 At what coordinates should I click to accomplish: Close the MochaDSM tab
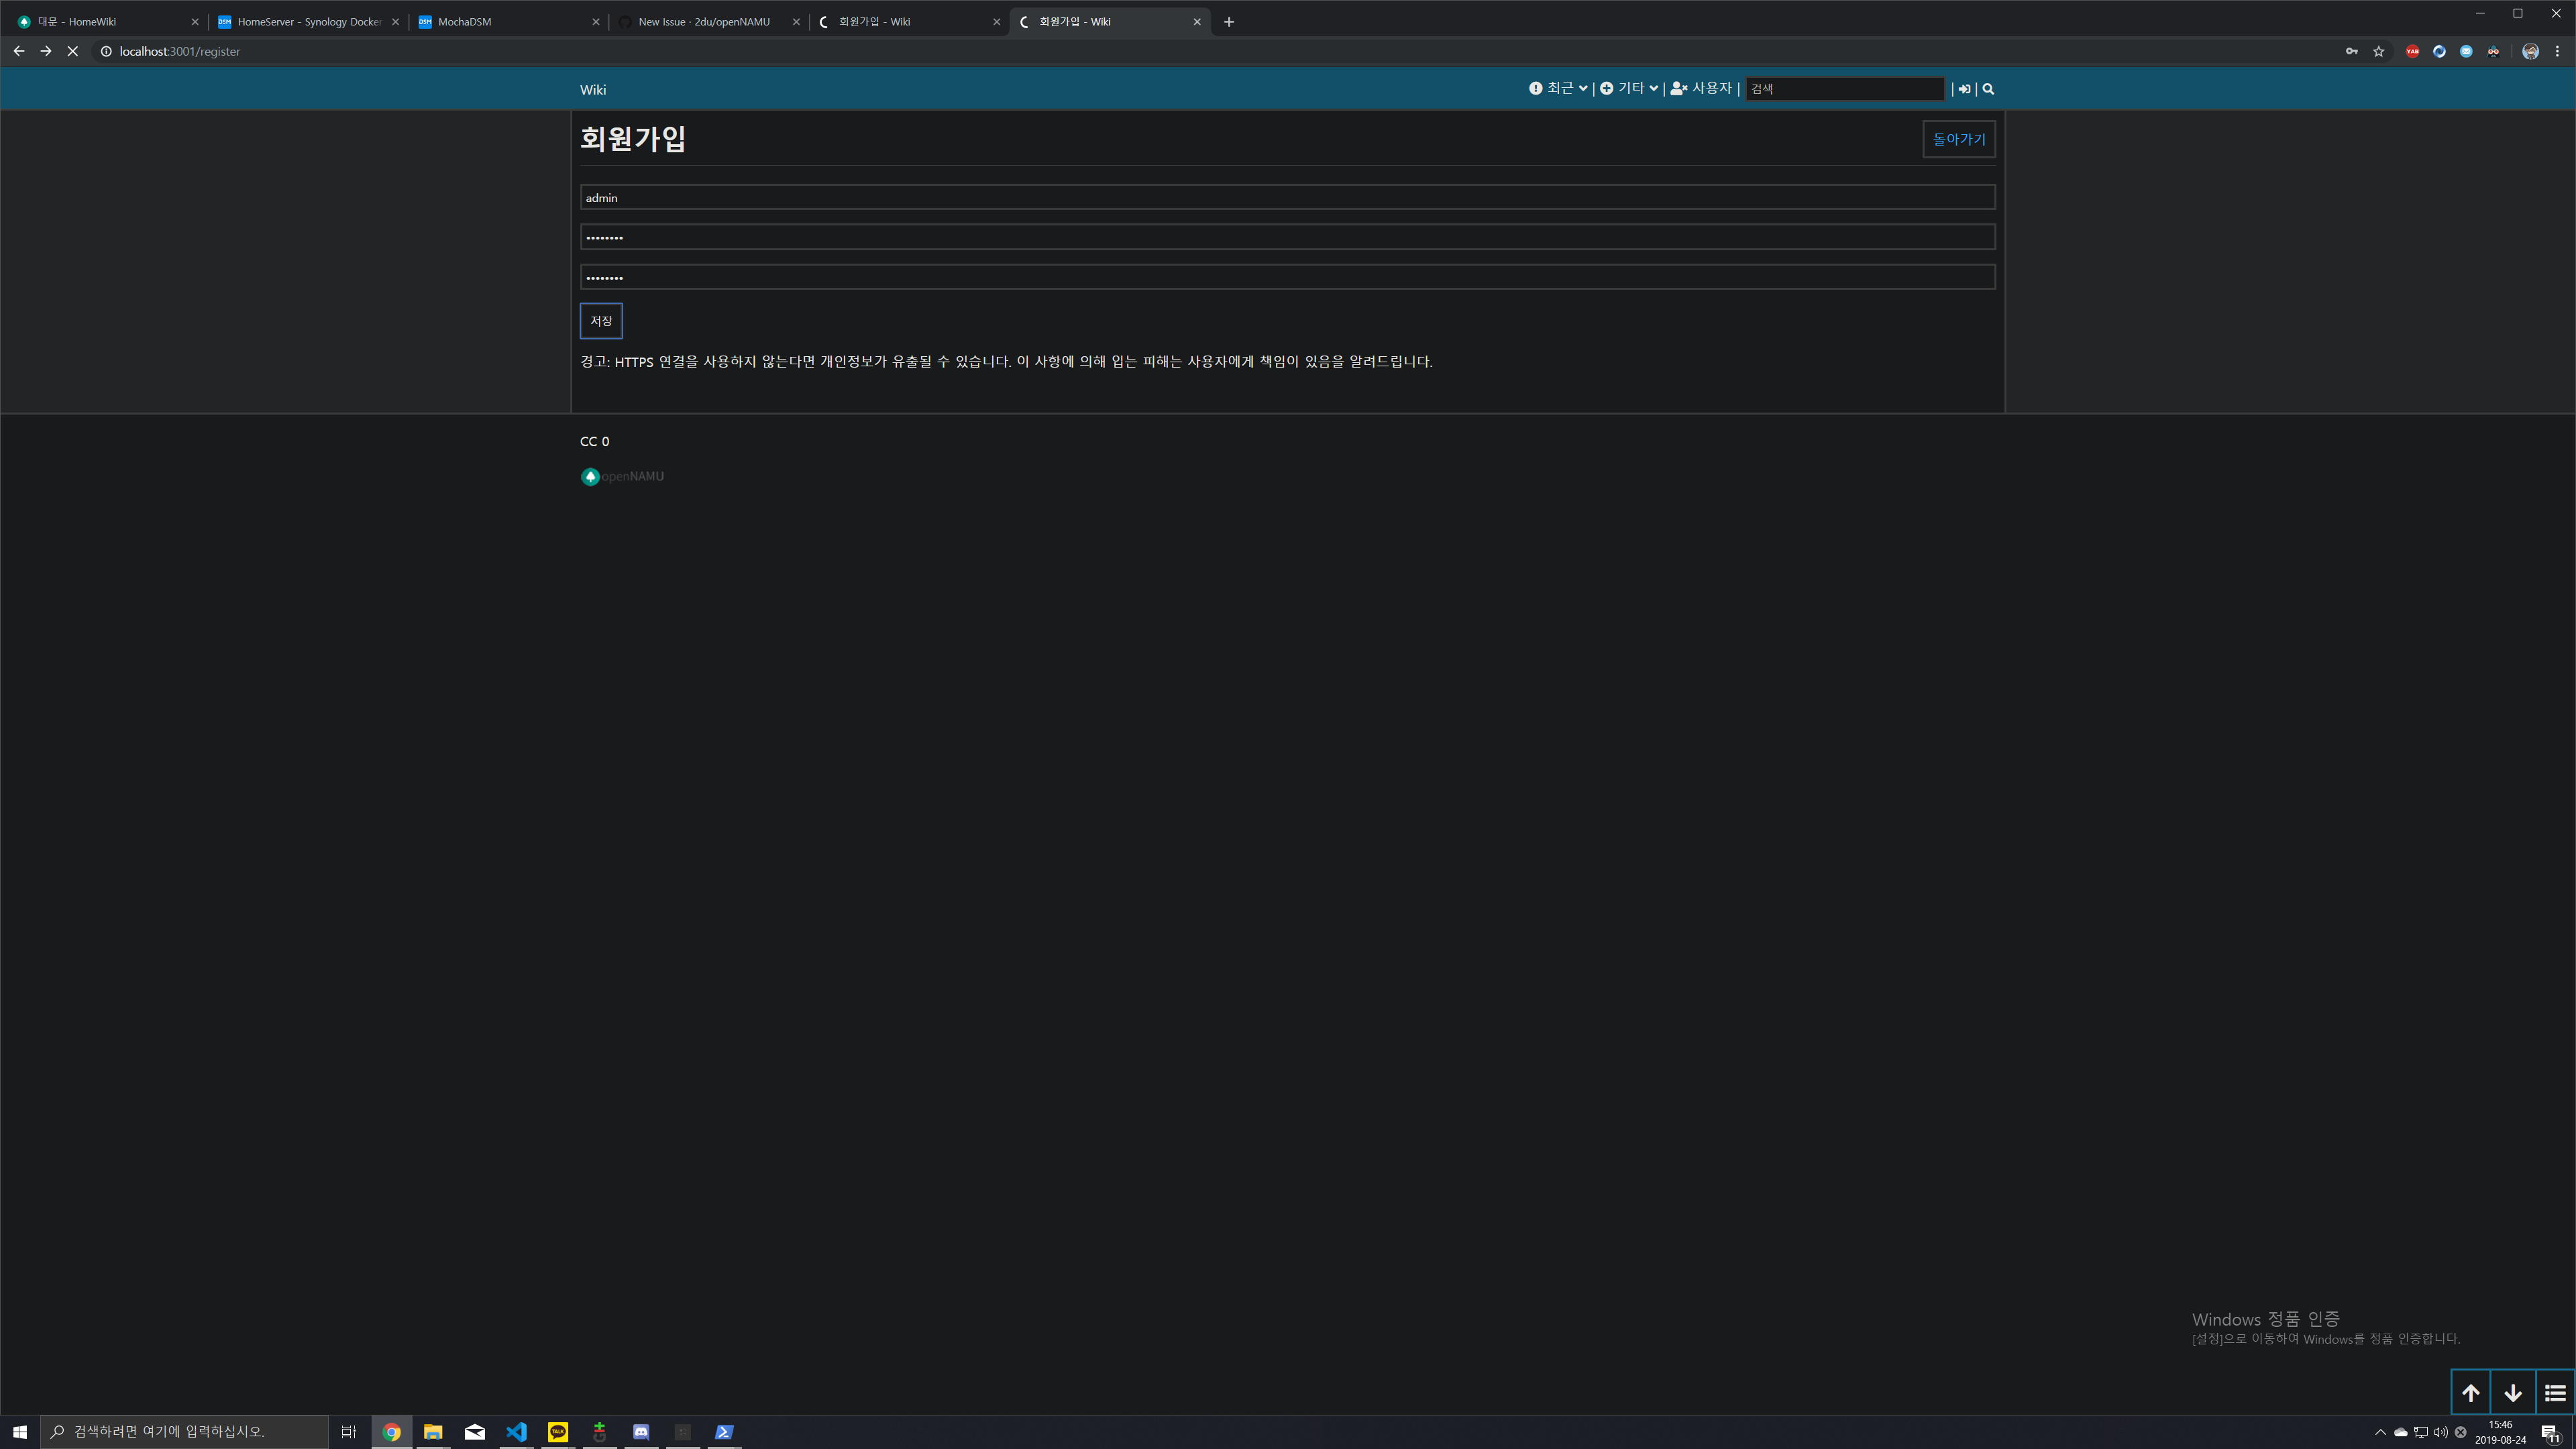pos(596,21)
